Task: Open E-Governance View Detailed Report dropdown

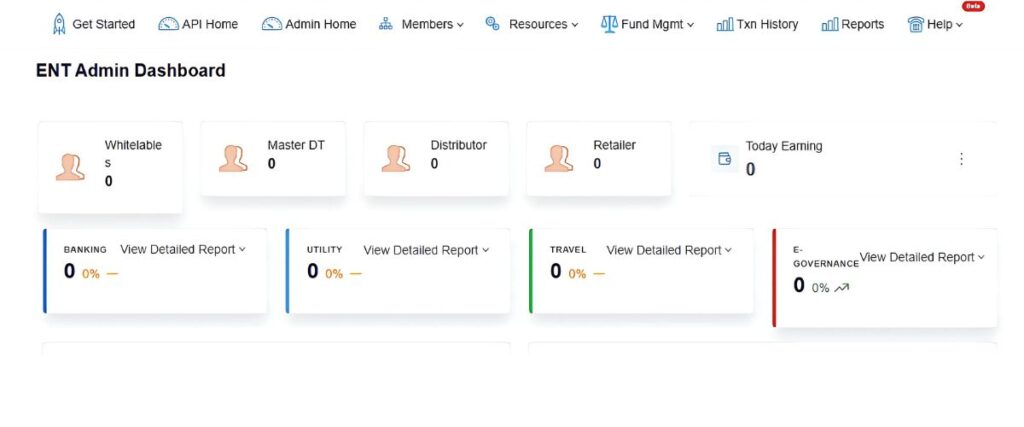Action: (922, 257)
